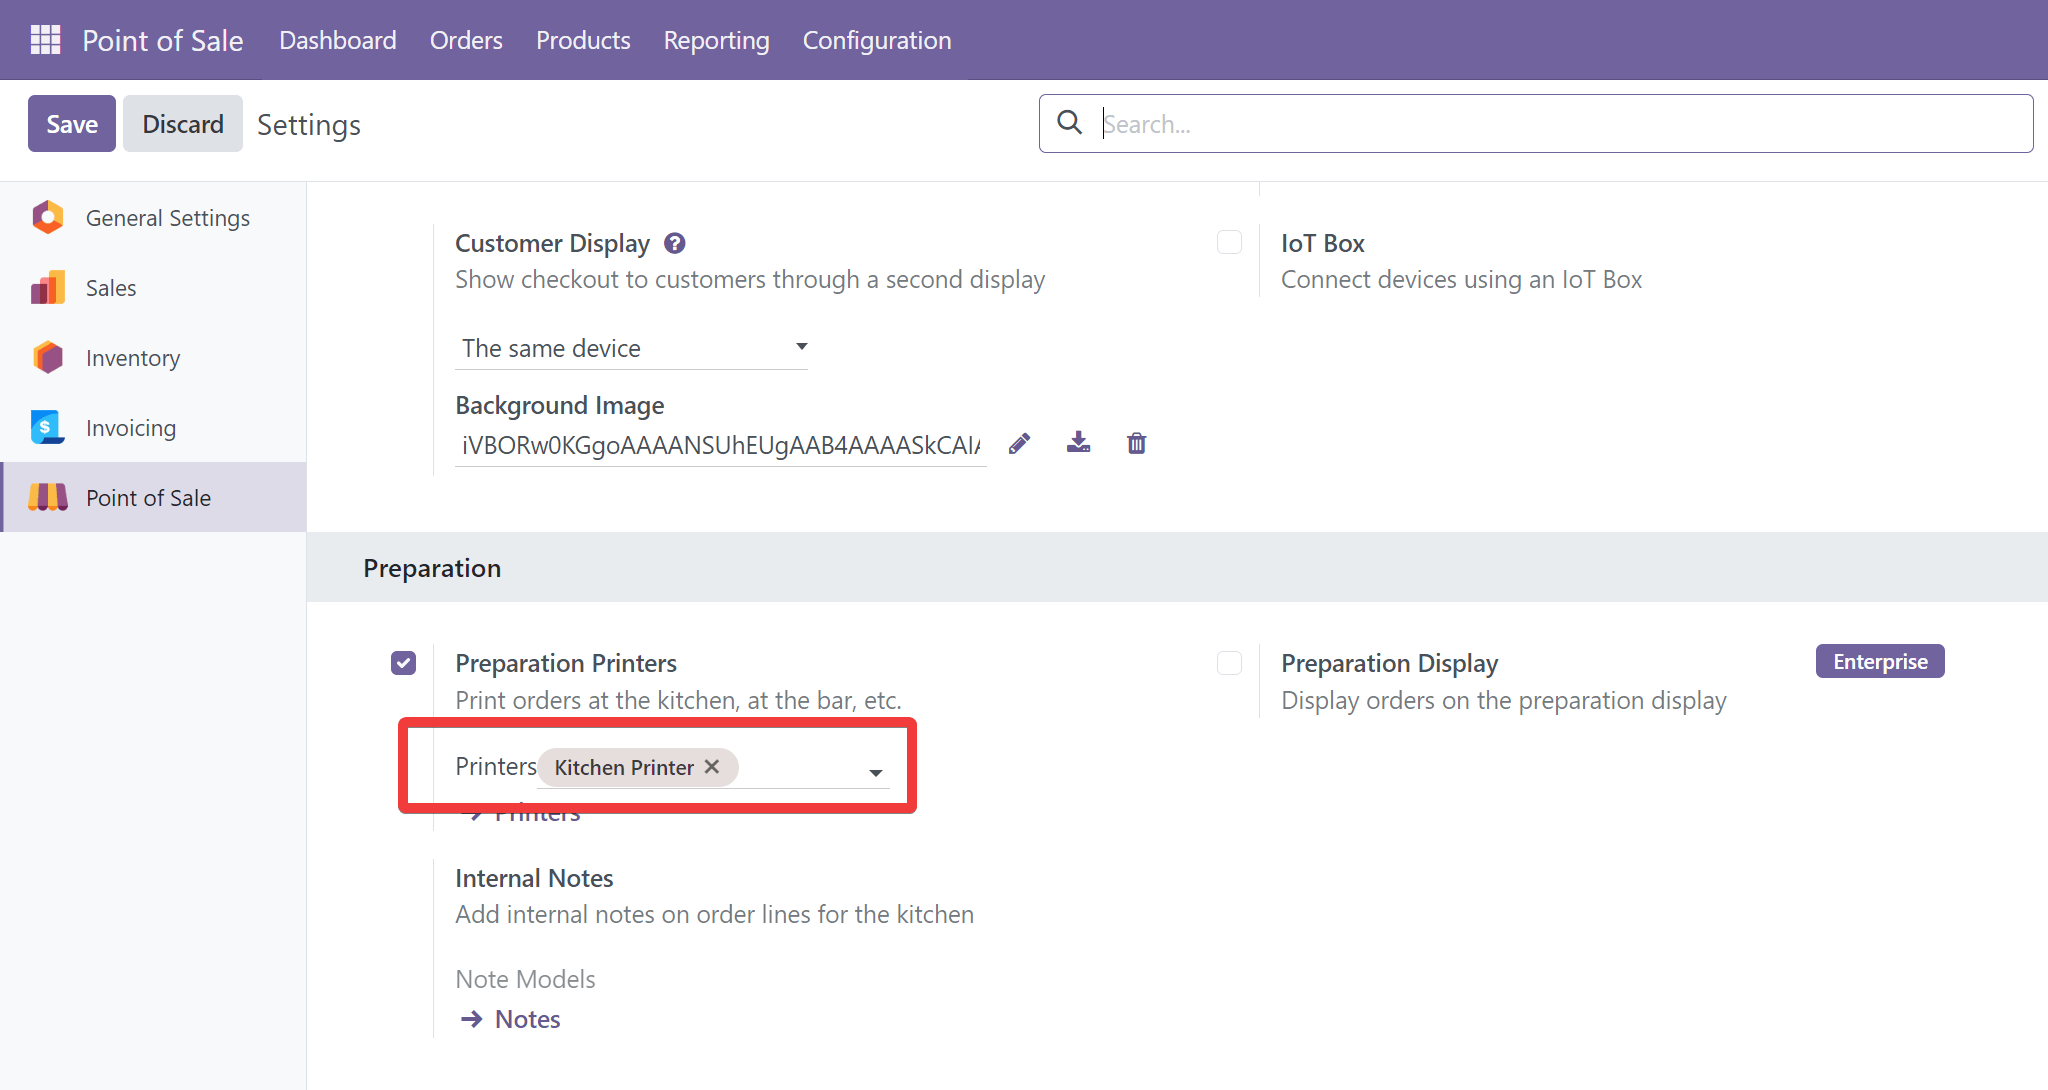The height and width of the screenshot is (1090, 2048).
Task: Open Inventory settings in the sidebar
Action: click(133, 358)
